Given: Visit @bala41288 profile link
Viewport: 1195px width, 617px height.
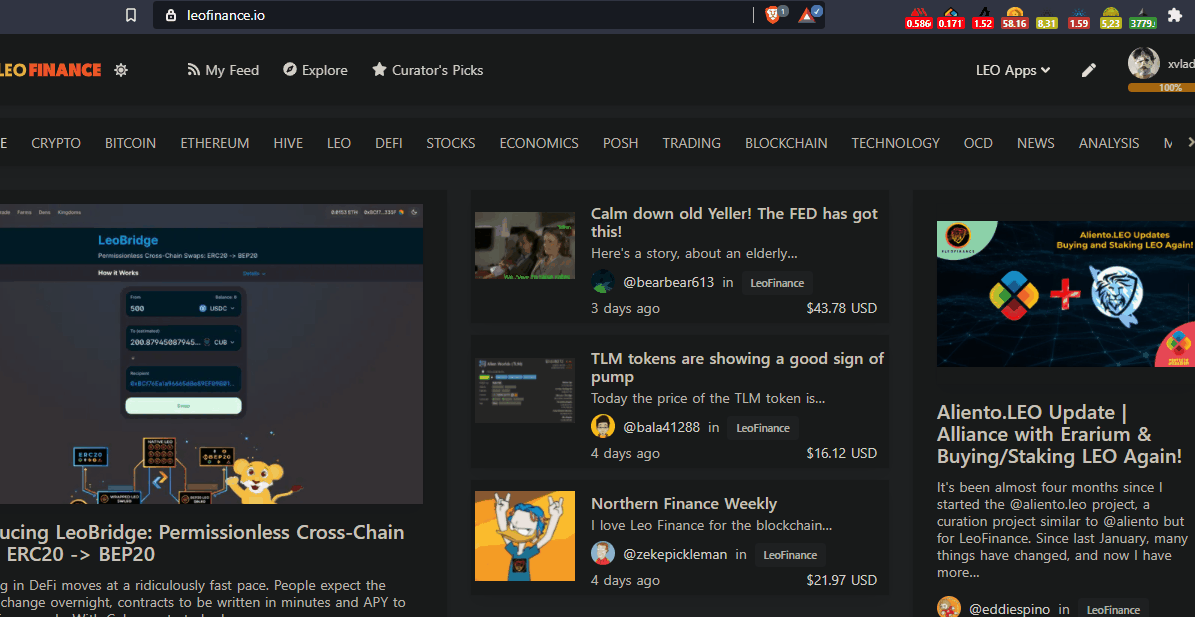Looking at the screenshot, I should pyautogui.click(x=662, y=427).
